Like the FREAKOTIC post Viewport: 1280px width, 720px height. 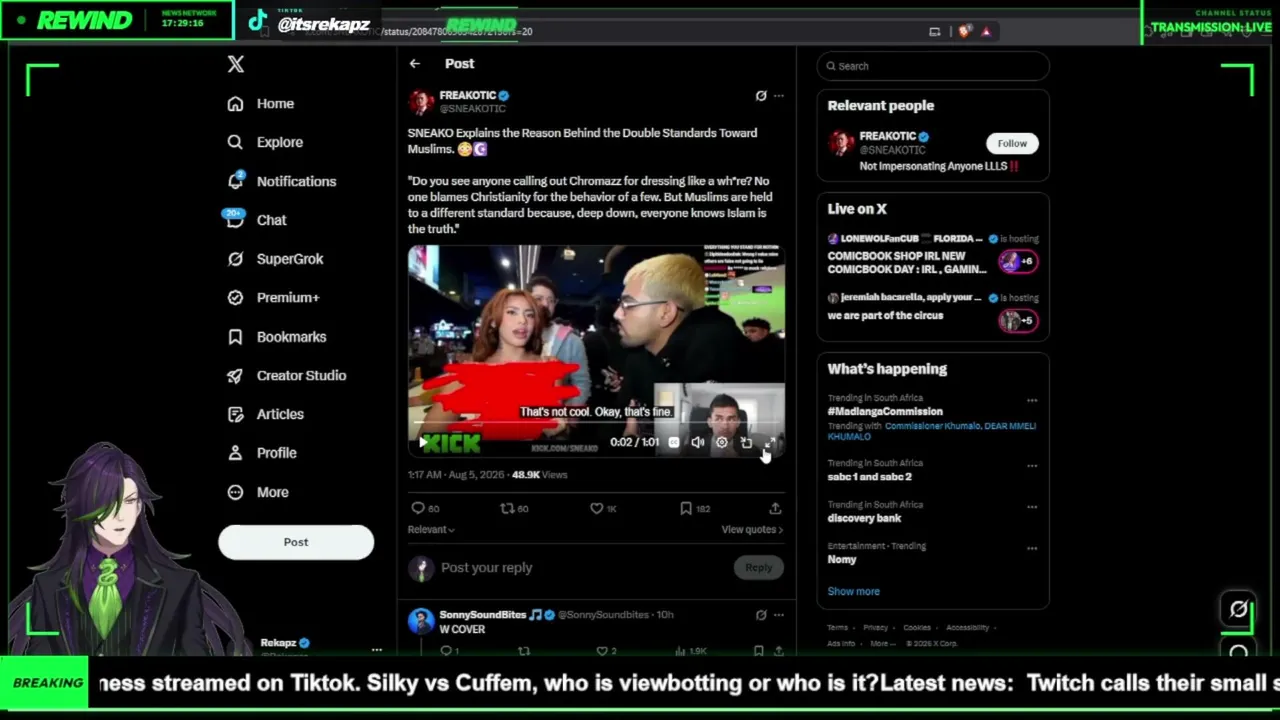coord(597,508)
